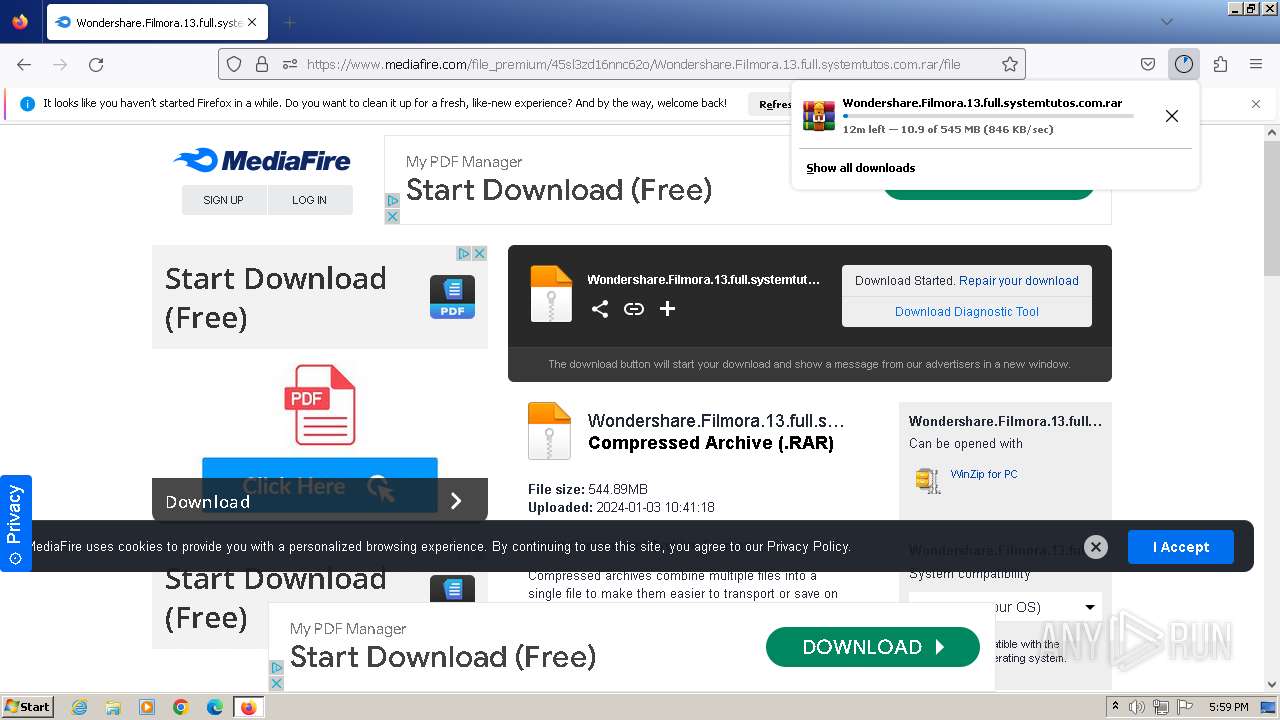Click the address bar URL field
This screenshot has height=720, width=1280.
[x=633, y=64]
